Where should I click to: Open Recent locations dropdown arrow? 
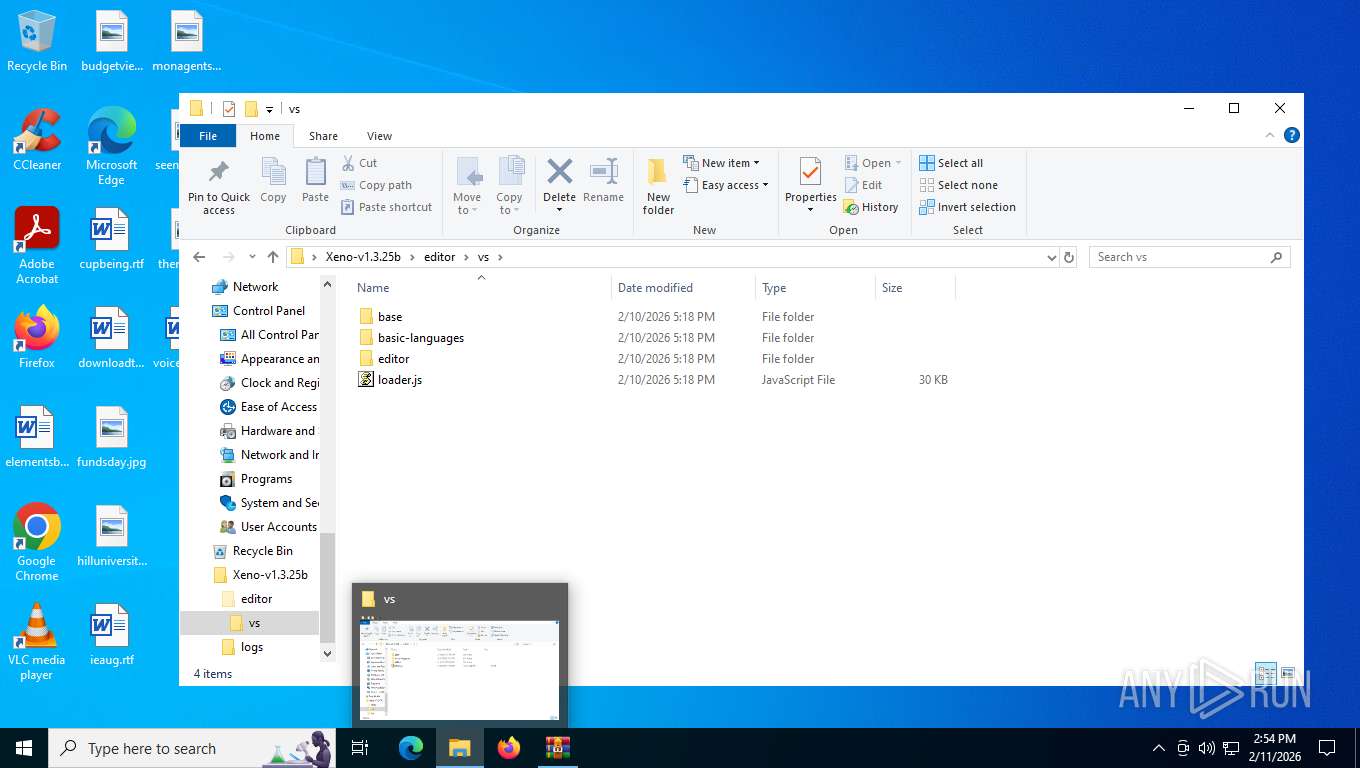pyautogui.click(x=252, y=257)
